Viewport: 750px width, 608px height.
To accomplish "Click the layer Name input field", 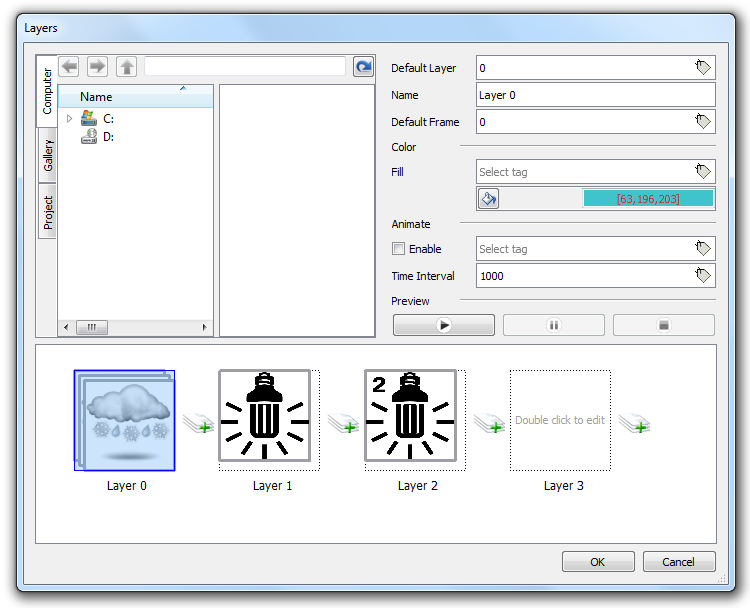I will (596, 95).
